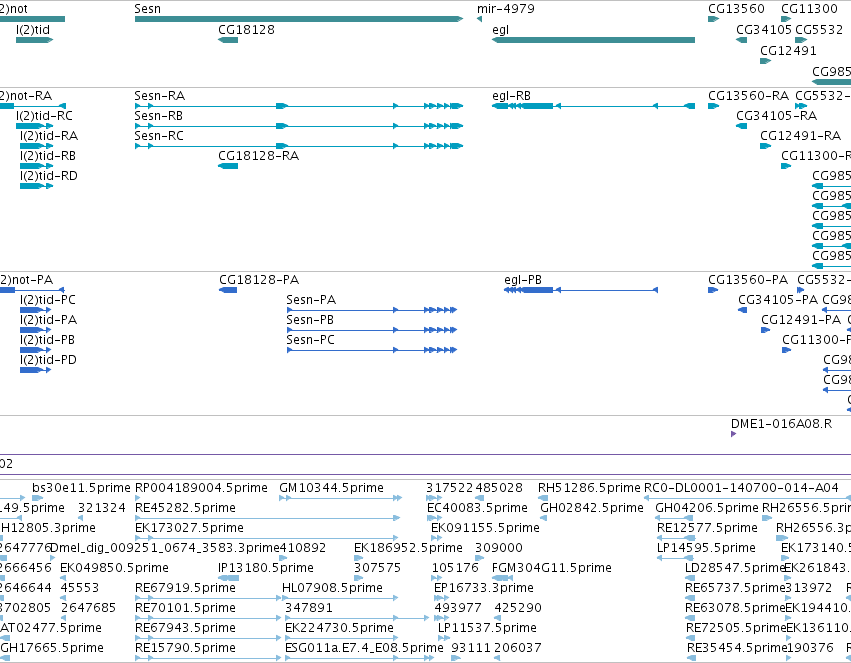
Task: Click the Sesn-PA CDS label
Action: 311,300
